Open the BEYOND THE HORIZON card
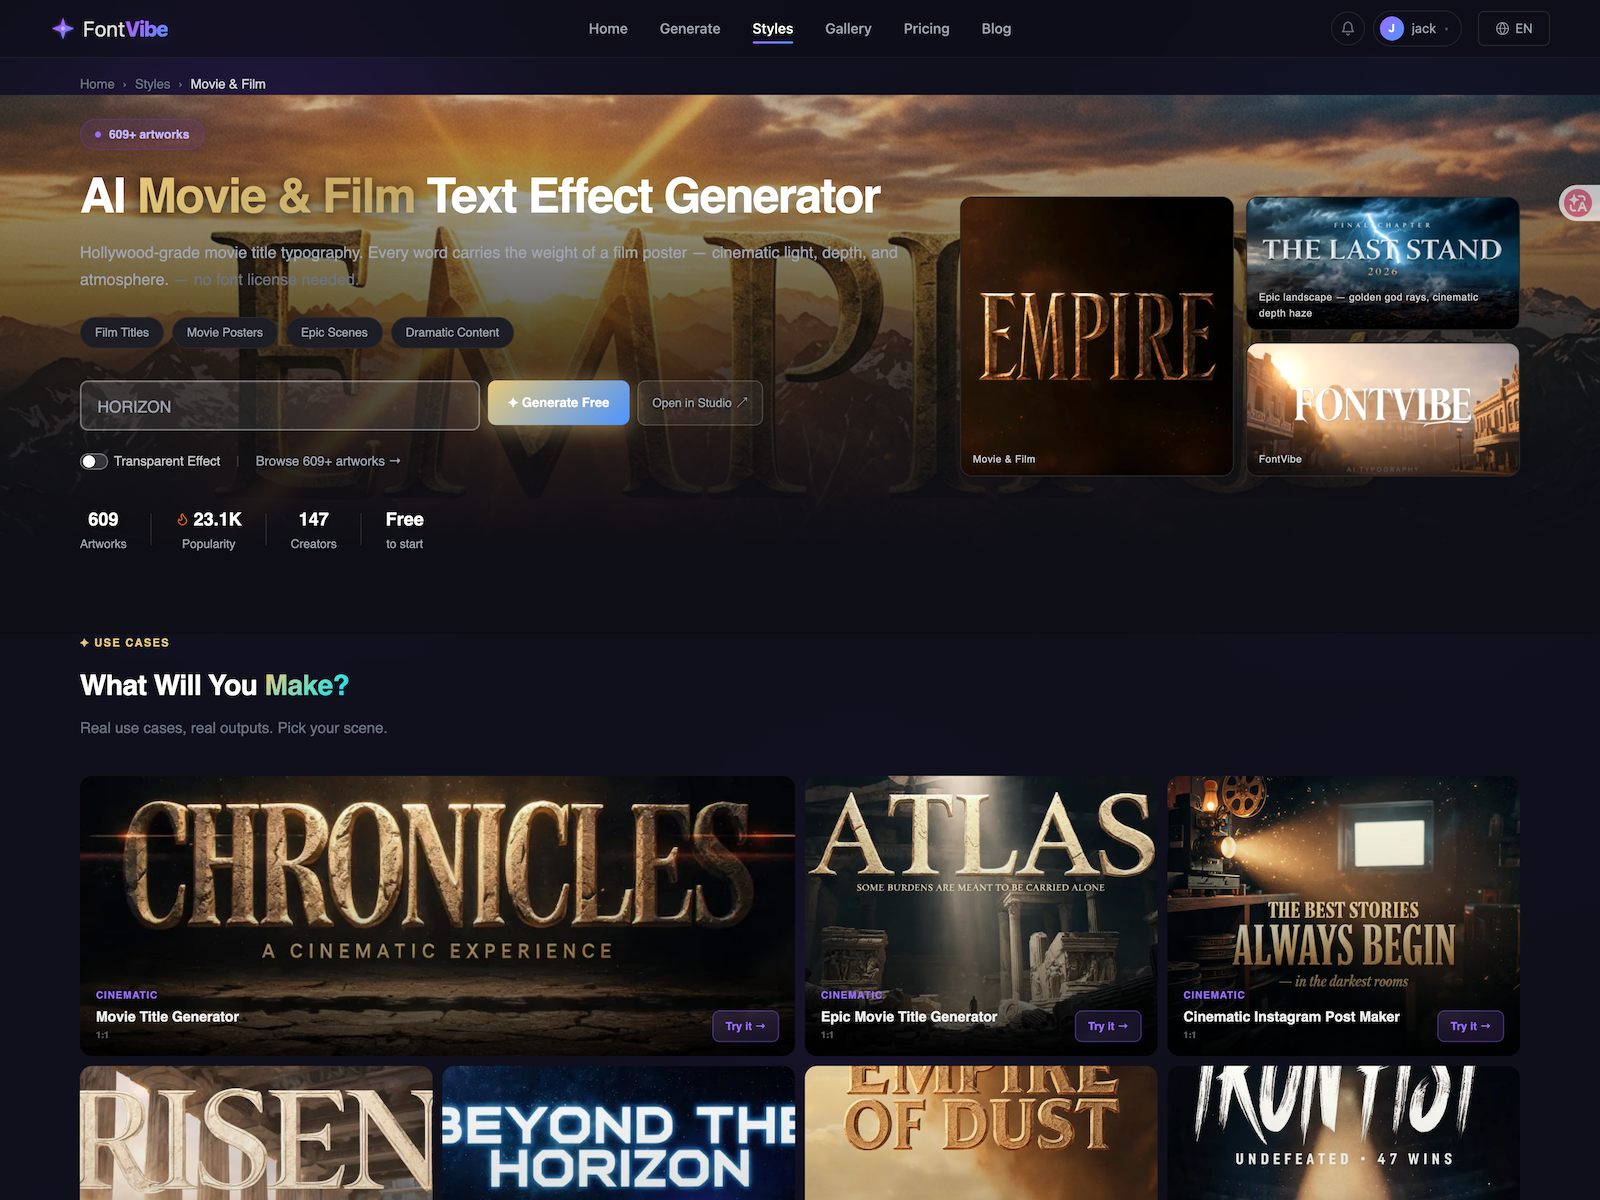Viewport: 1600px width, 1200px height. (x=619, y=1133)
